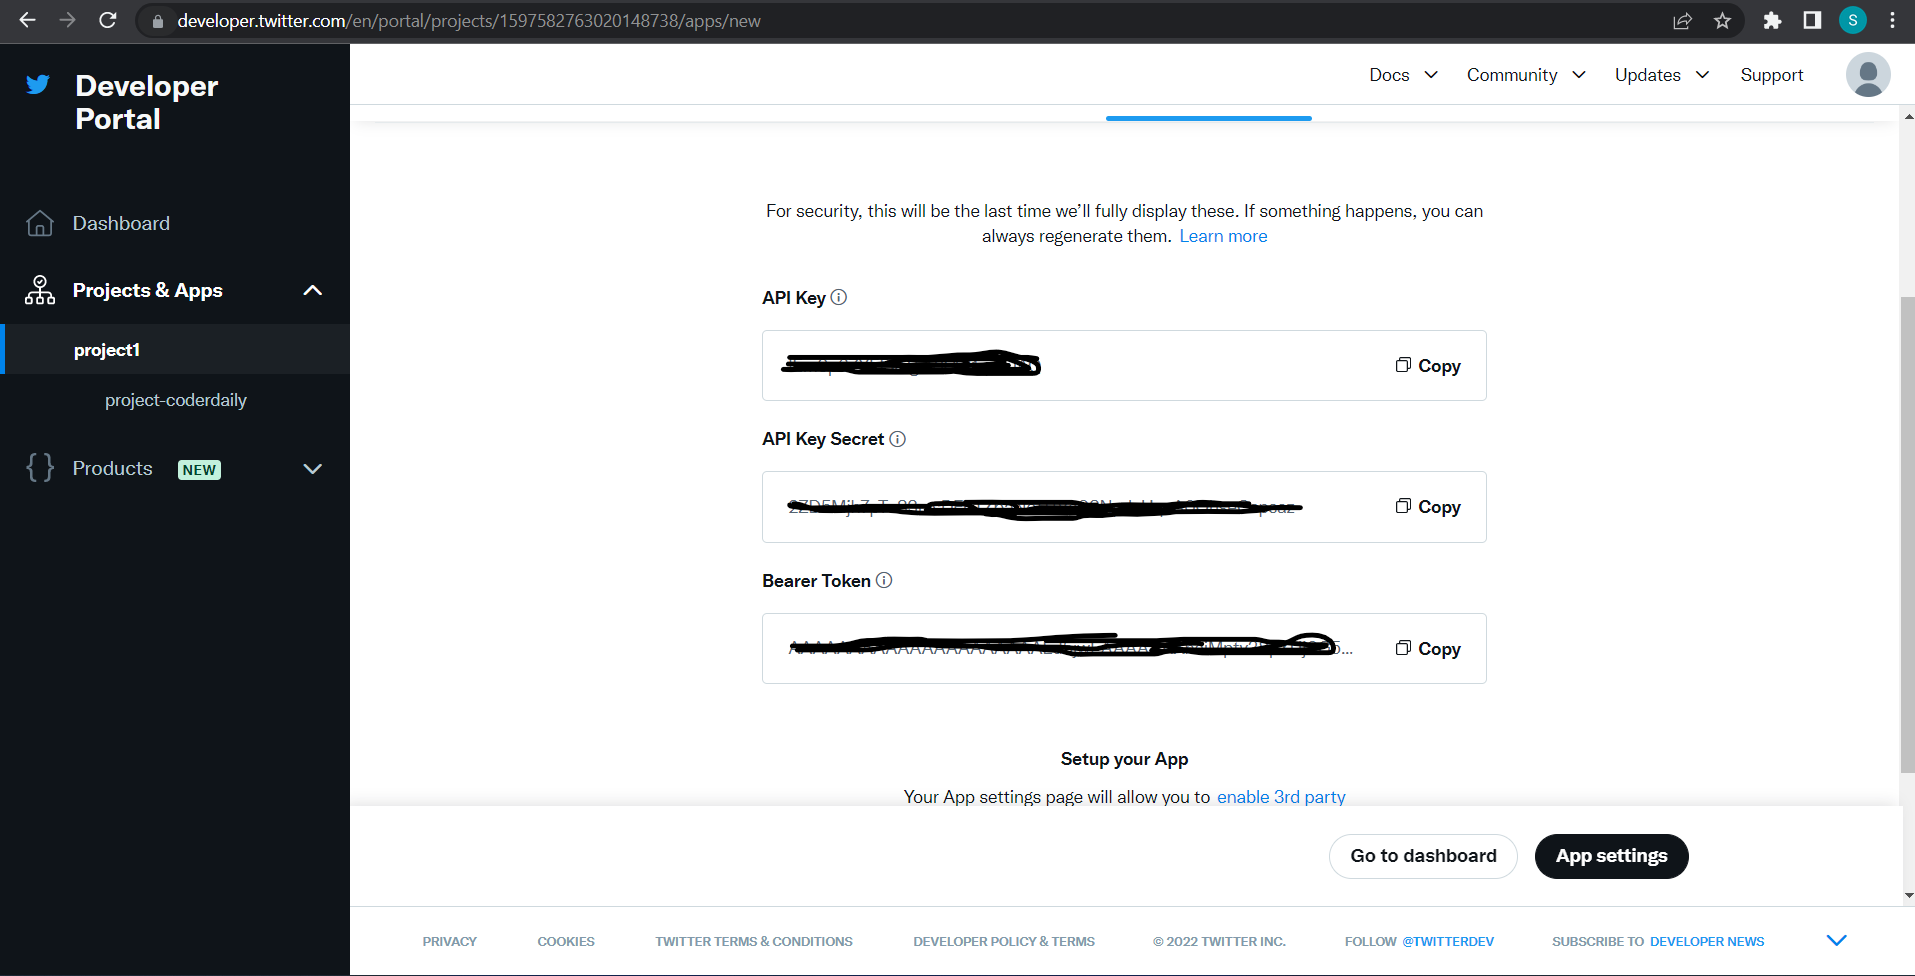Copy the API Key Secret
Viewport: 1915px width, 976px height.
tap(1428, 507)
